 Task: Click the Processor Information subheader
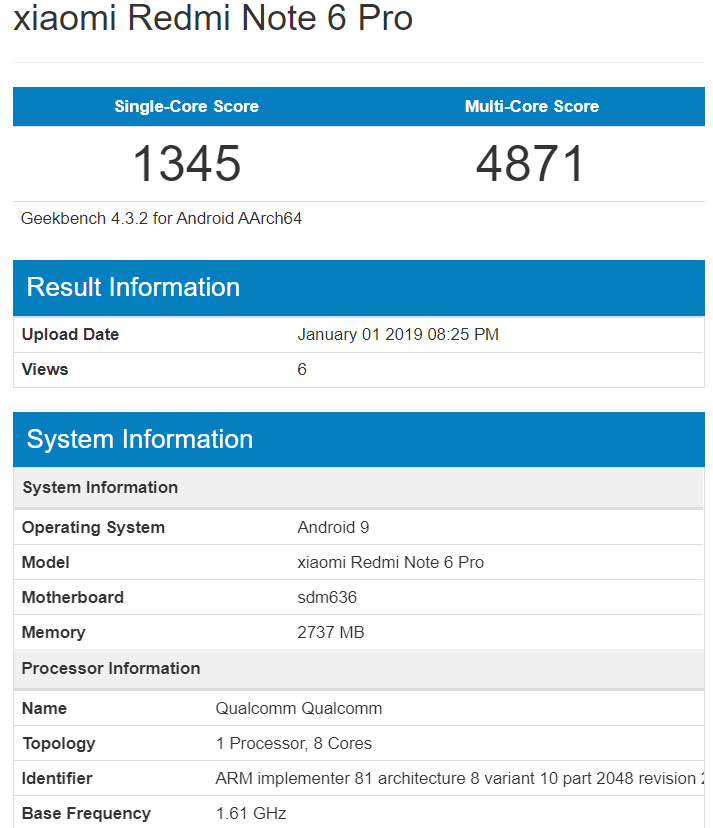pyautogui.click(x=359, y=669)
